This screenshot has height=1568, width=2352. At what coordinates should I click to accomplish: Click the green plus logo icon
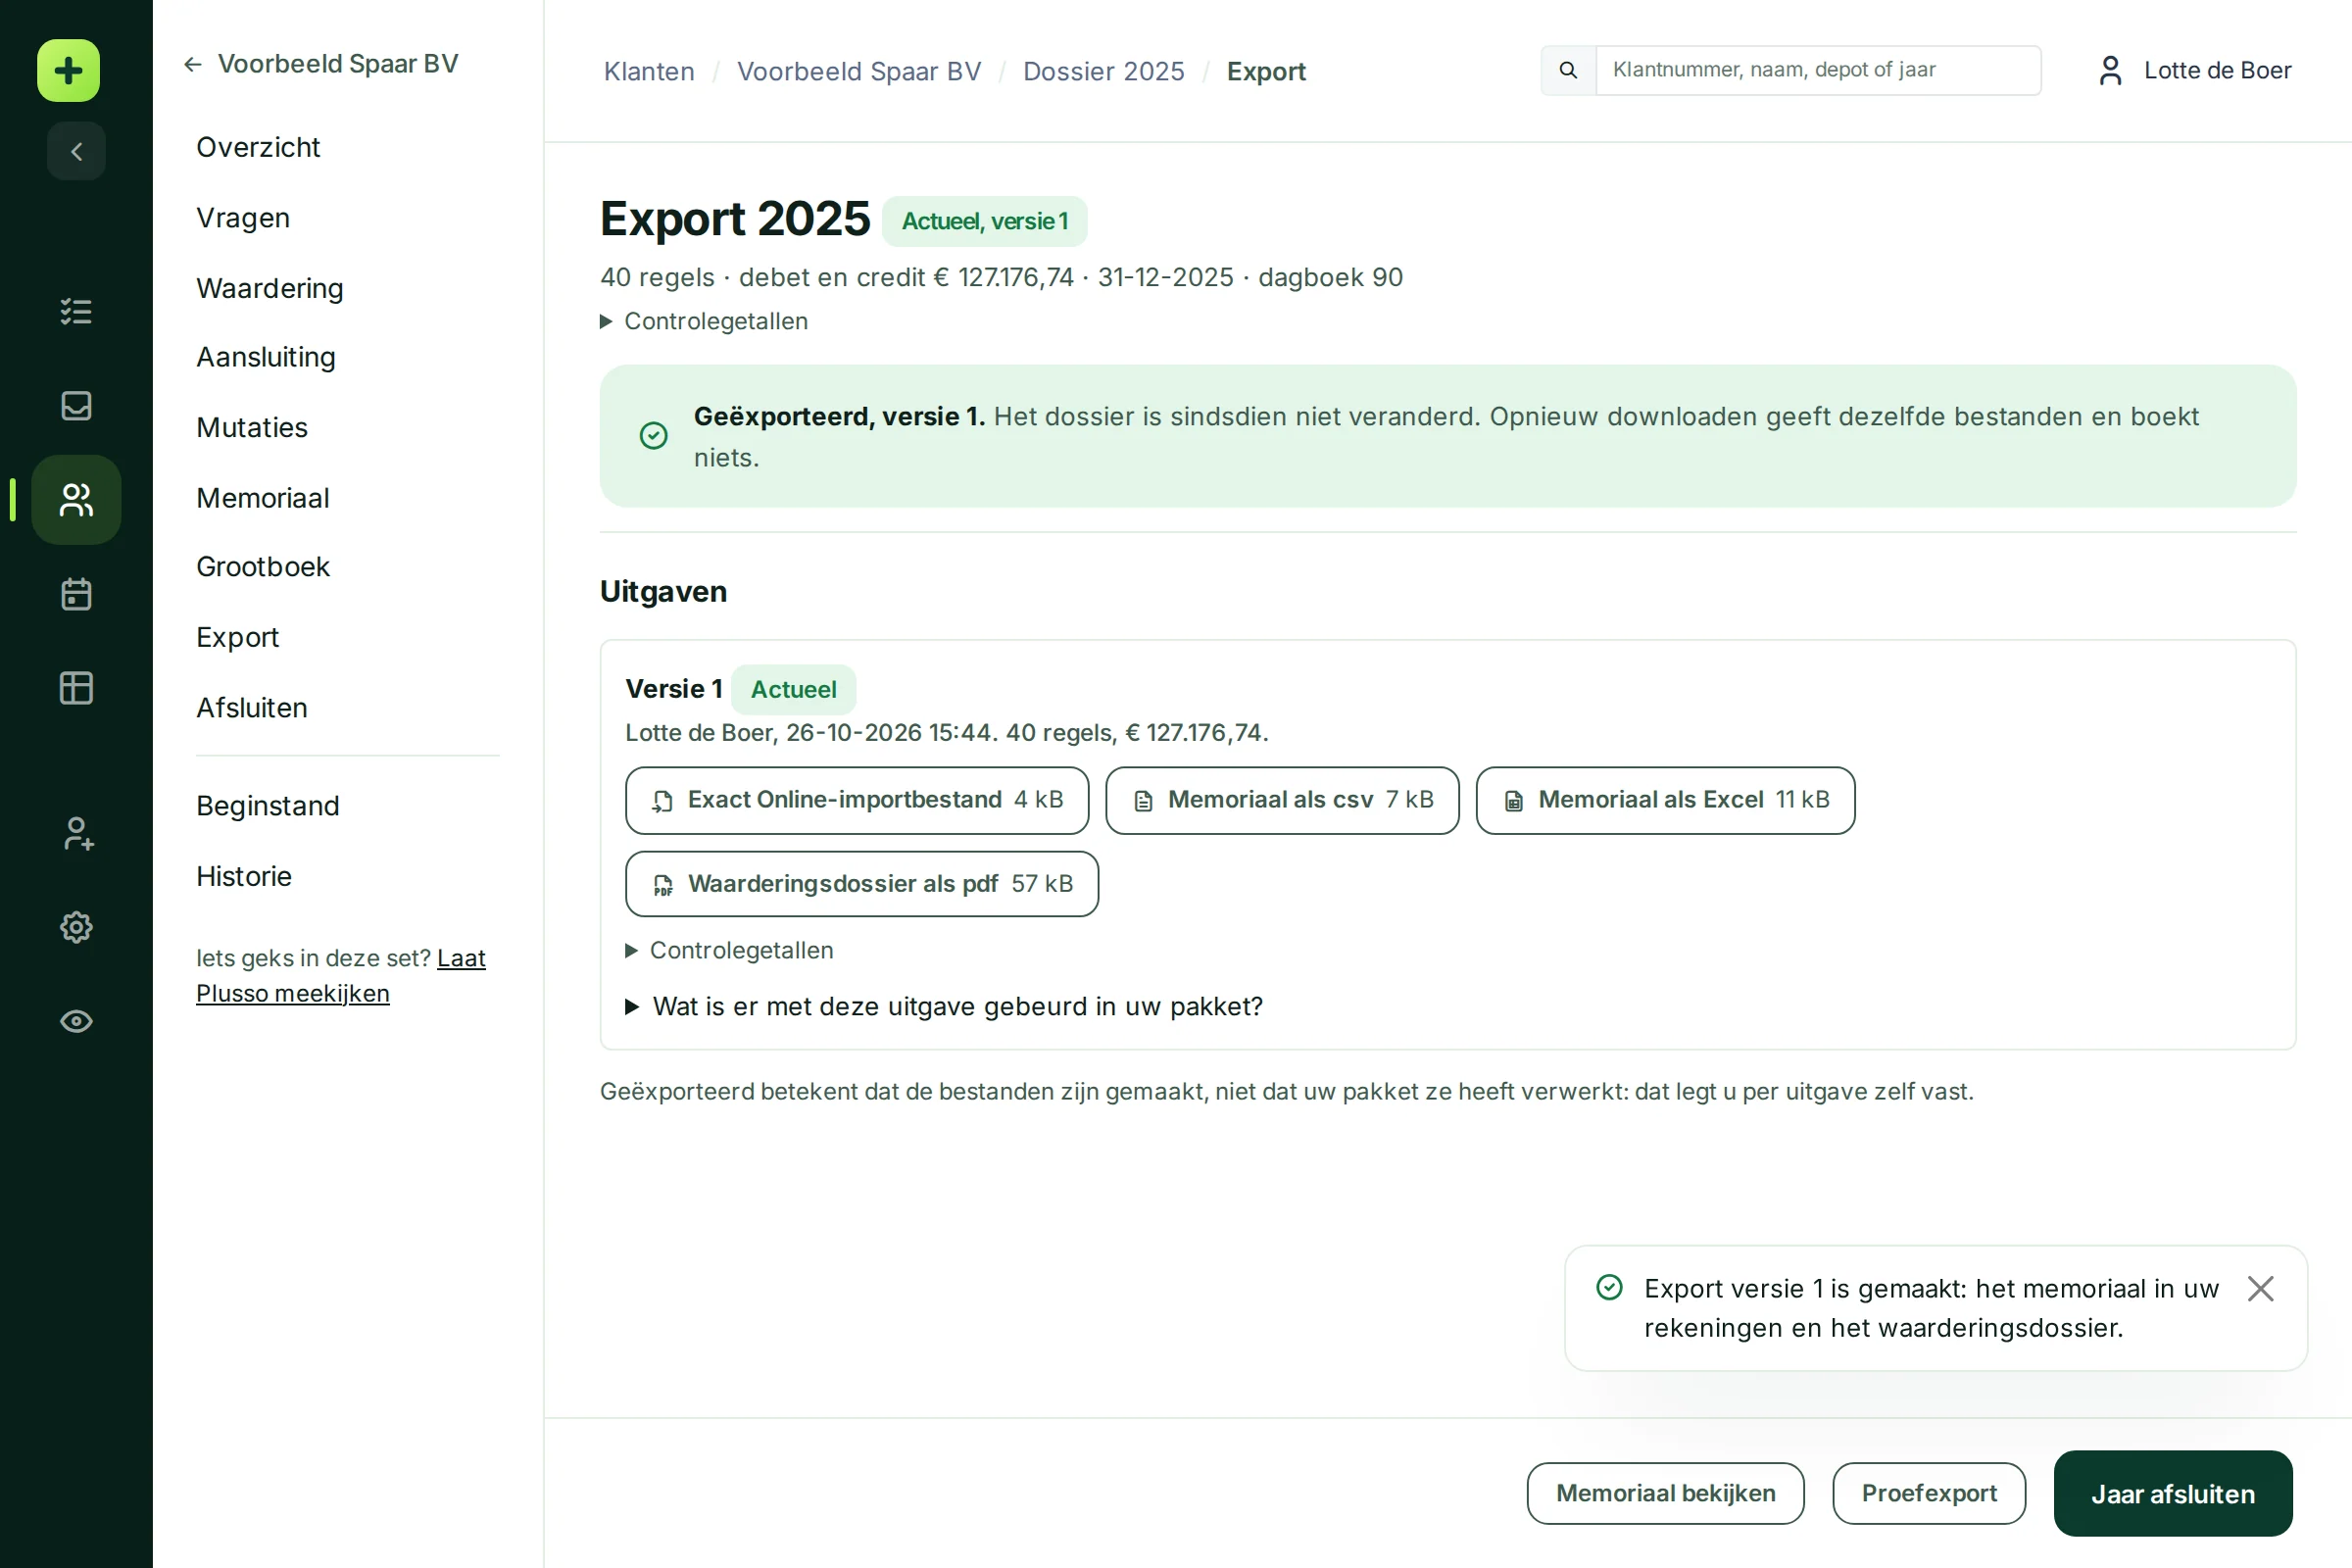(68, 70)
